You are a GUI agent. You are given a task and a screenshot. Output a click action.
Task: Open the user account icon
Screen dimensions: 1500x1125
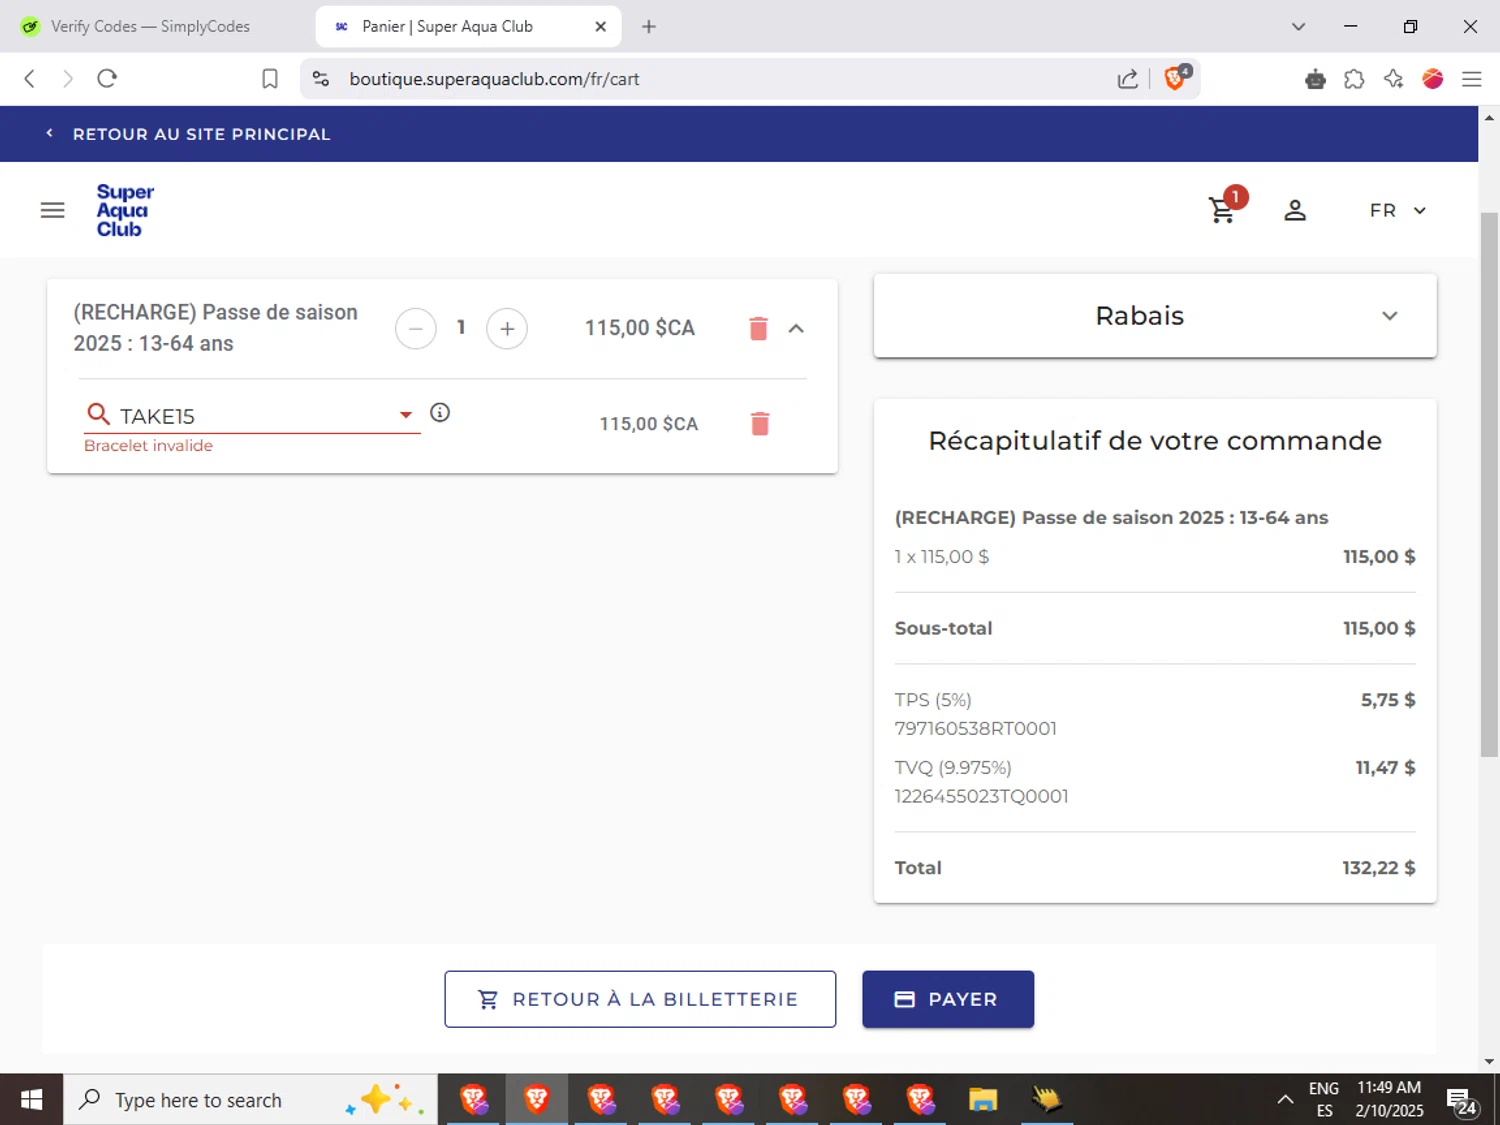point(1295,210)
